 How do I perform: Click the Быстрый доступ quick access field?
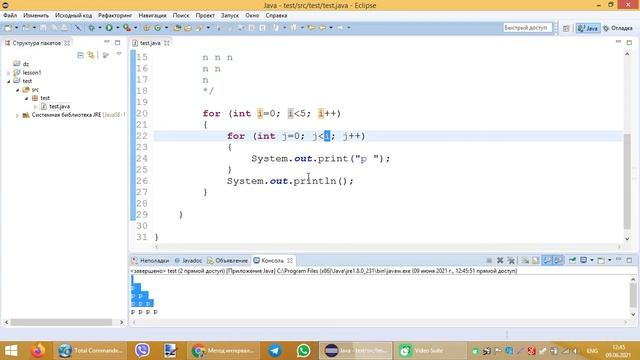(527, 28)
